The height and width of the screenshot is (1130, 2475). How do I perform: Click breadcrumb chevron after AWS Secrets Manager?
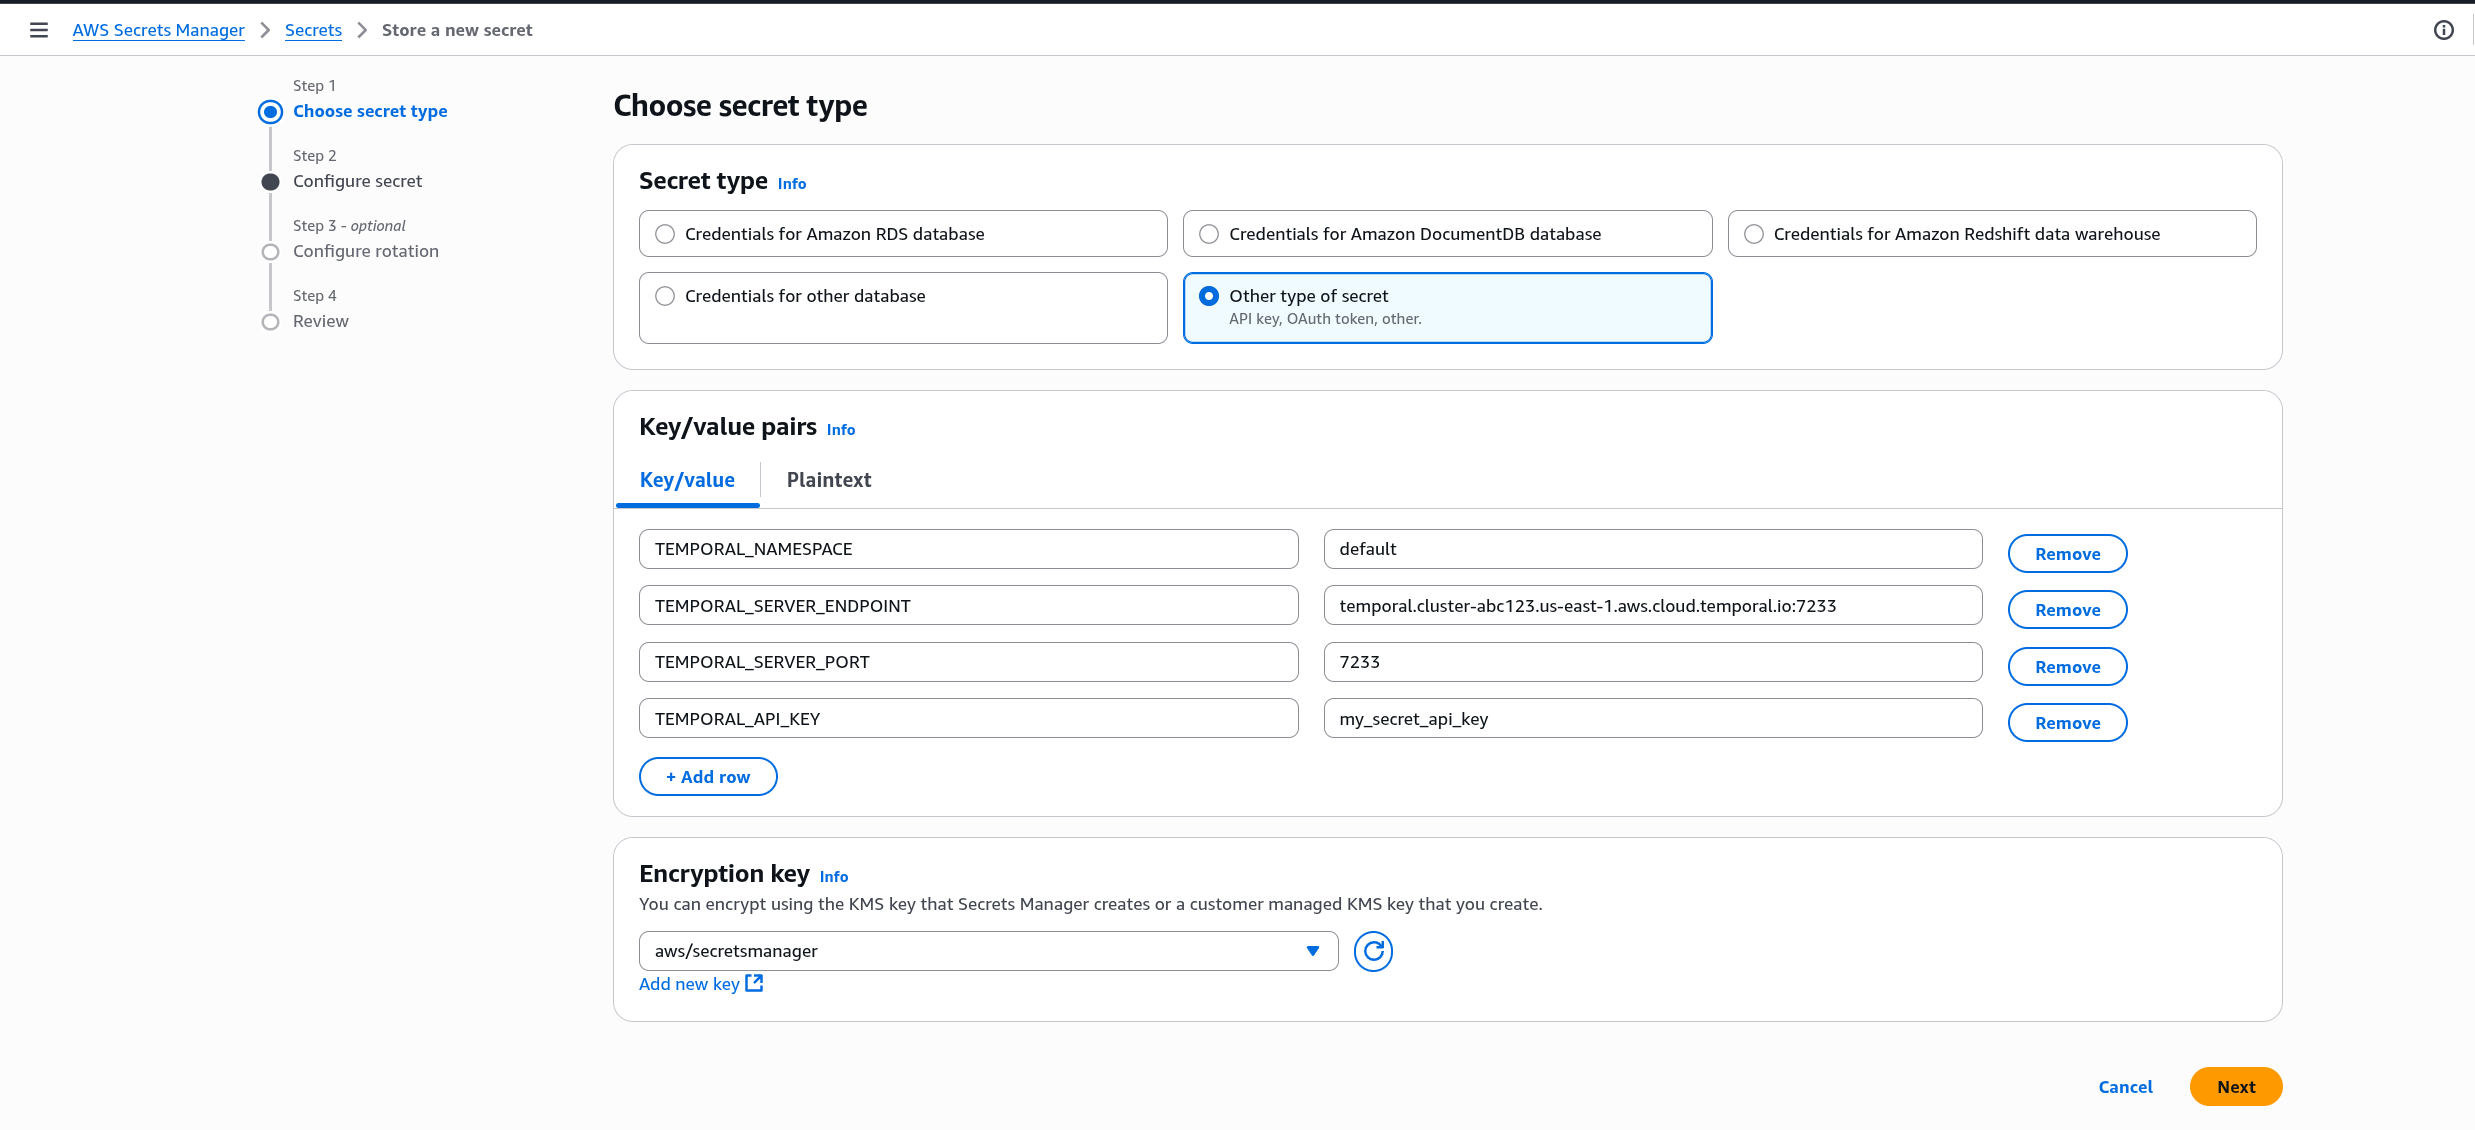(265, 30)
